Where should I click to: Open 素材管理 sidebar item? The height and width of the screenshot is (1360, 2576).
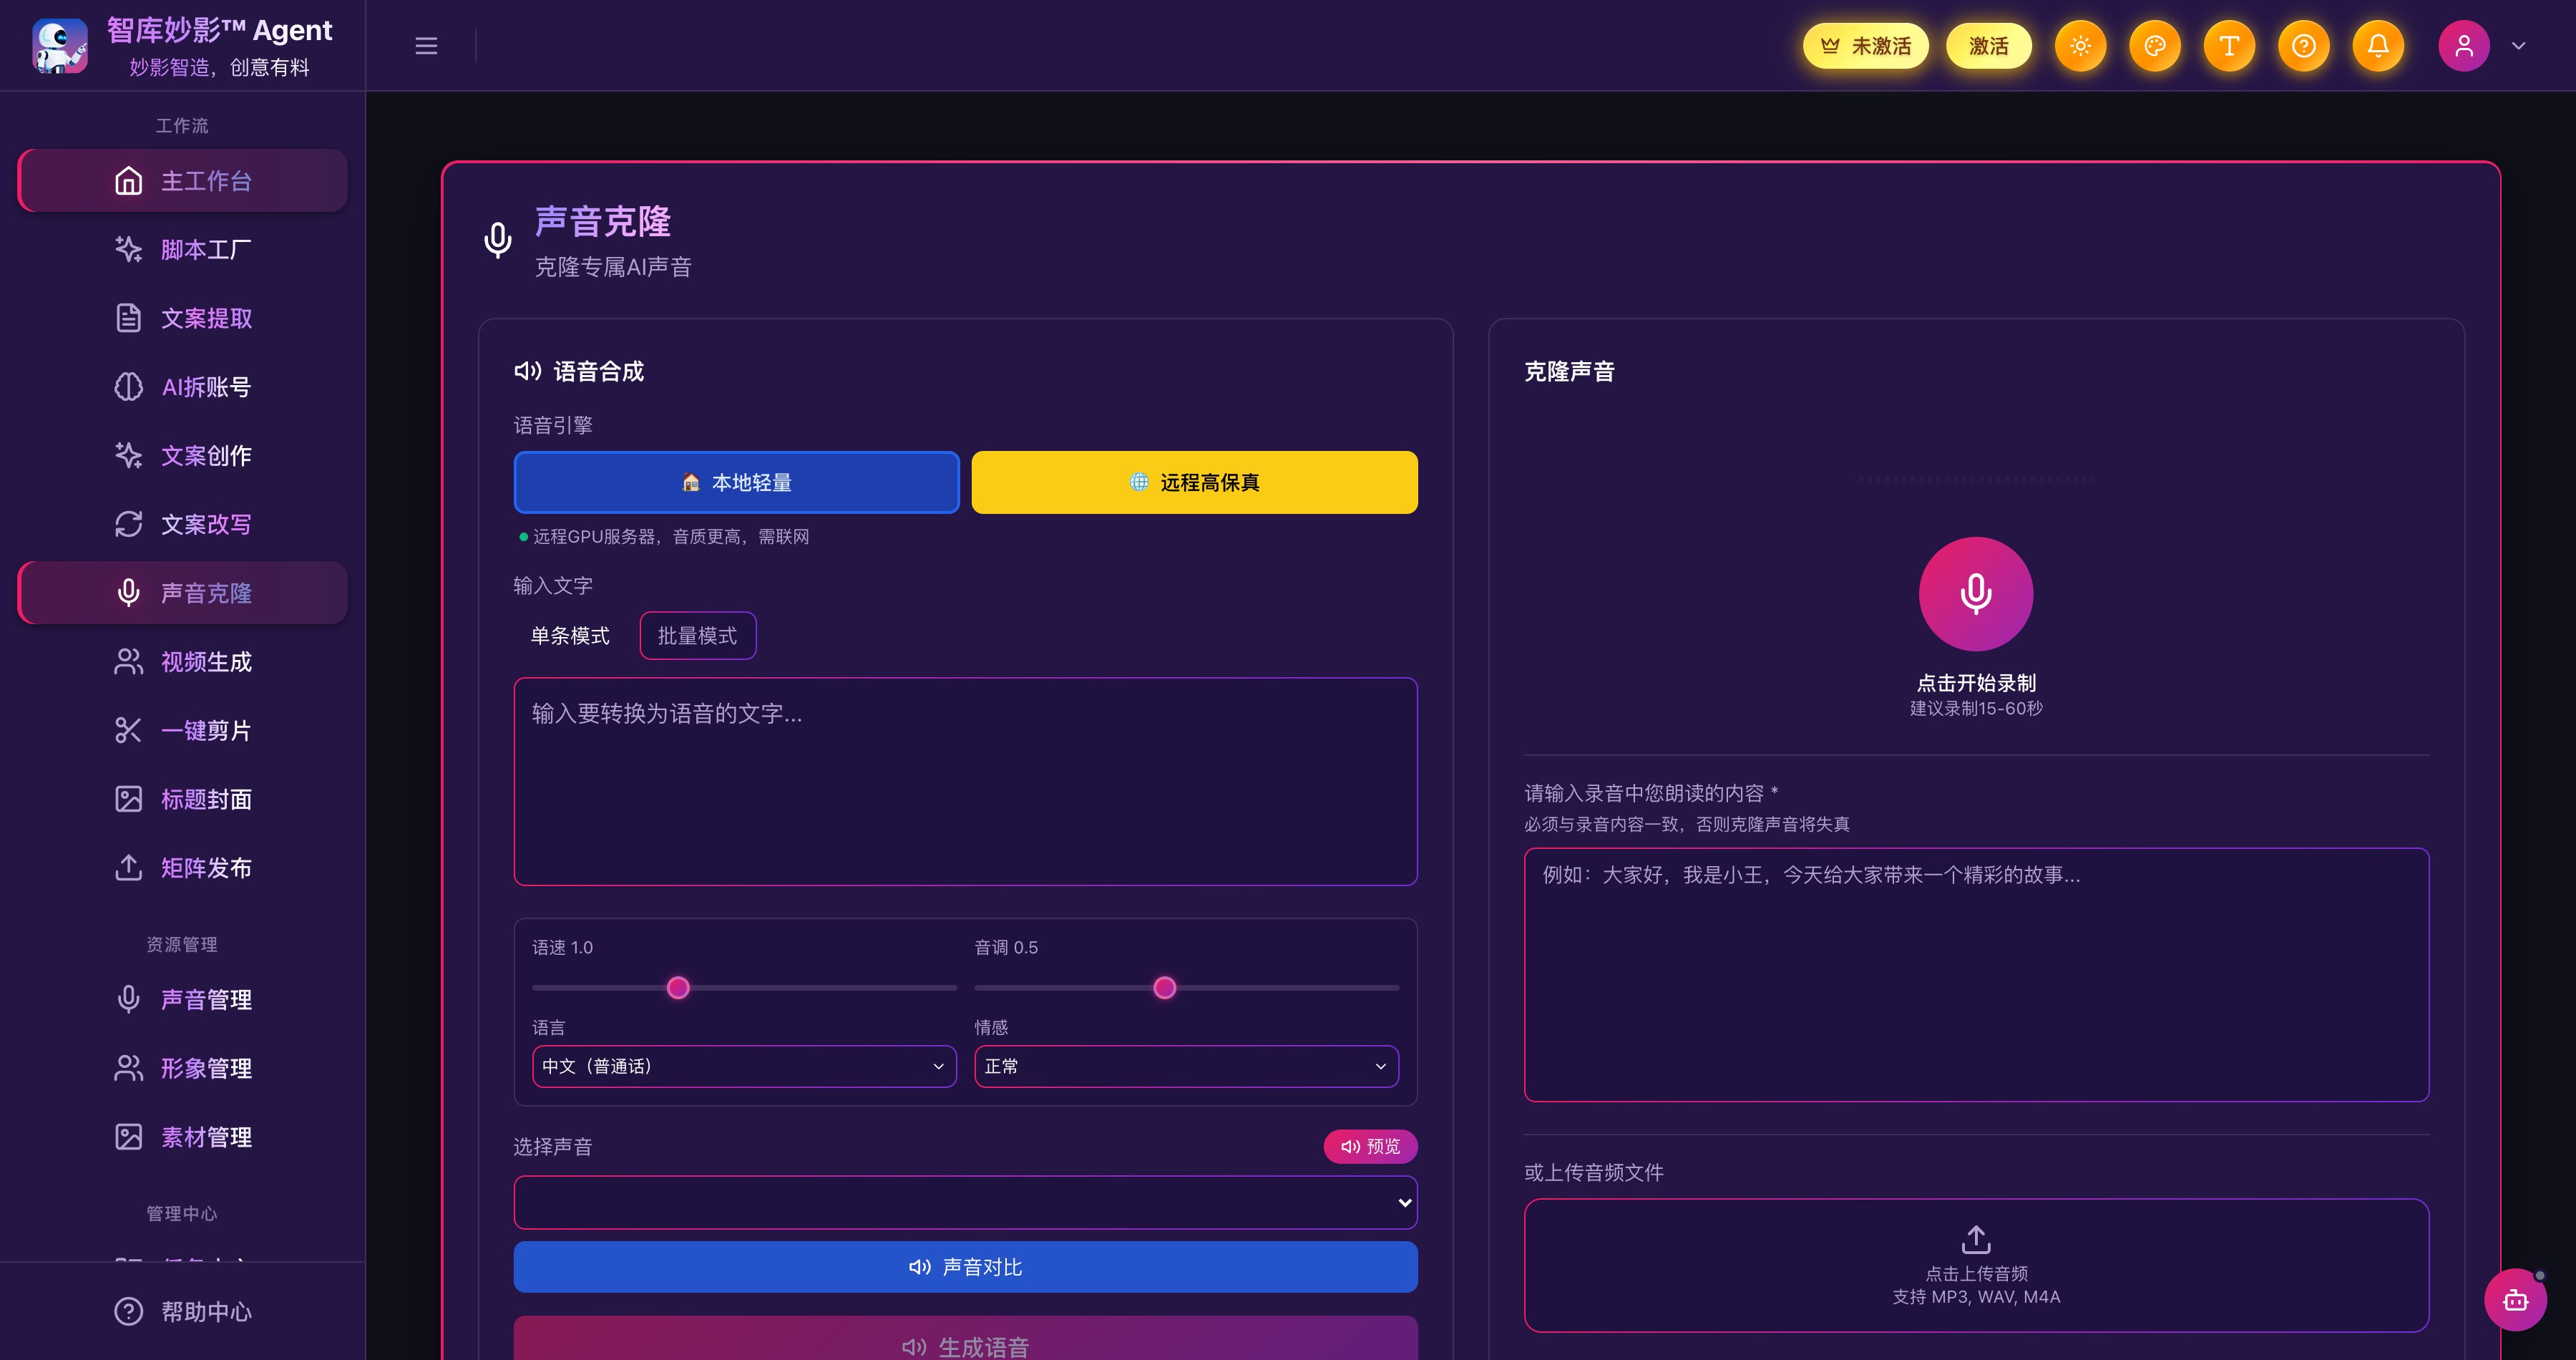click(x=183, y=1137)
